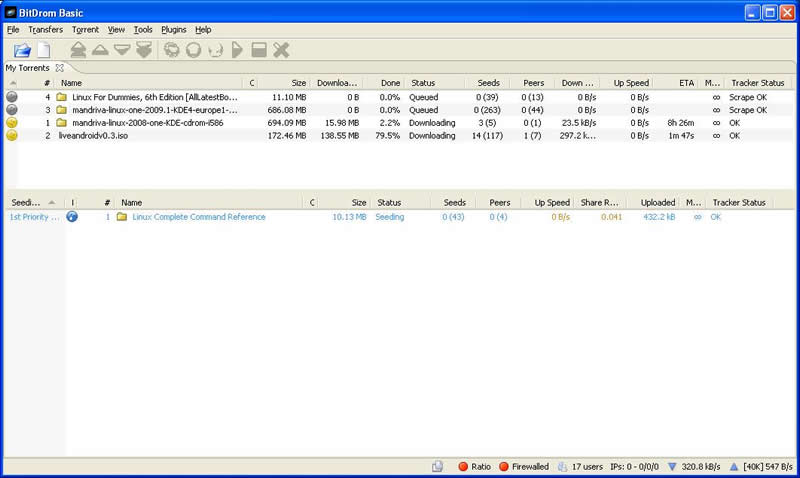Move torrent to bottom toolbar icon
800x478 pixels.
144,50
